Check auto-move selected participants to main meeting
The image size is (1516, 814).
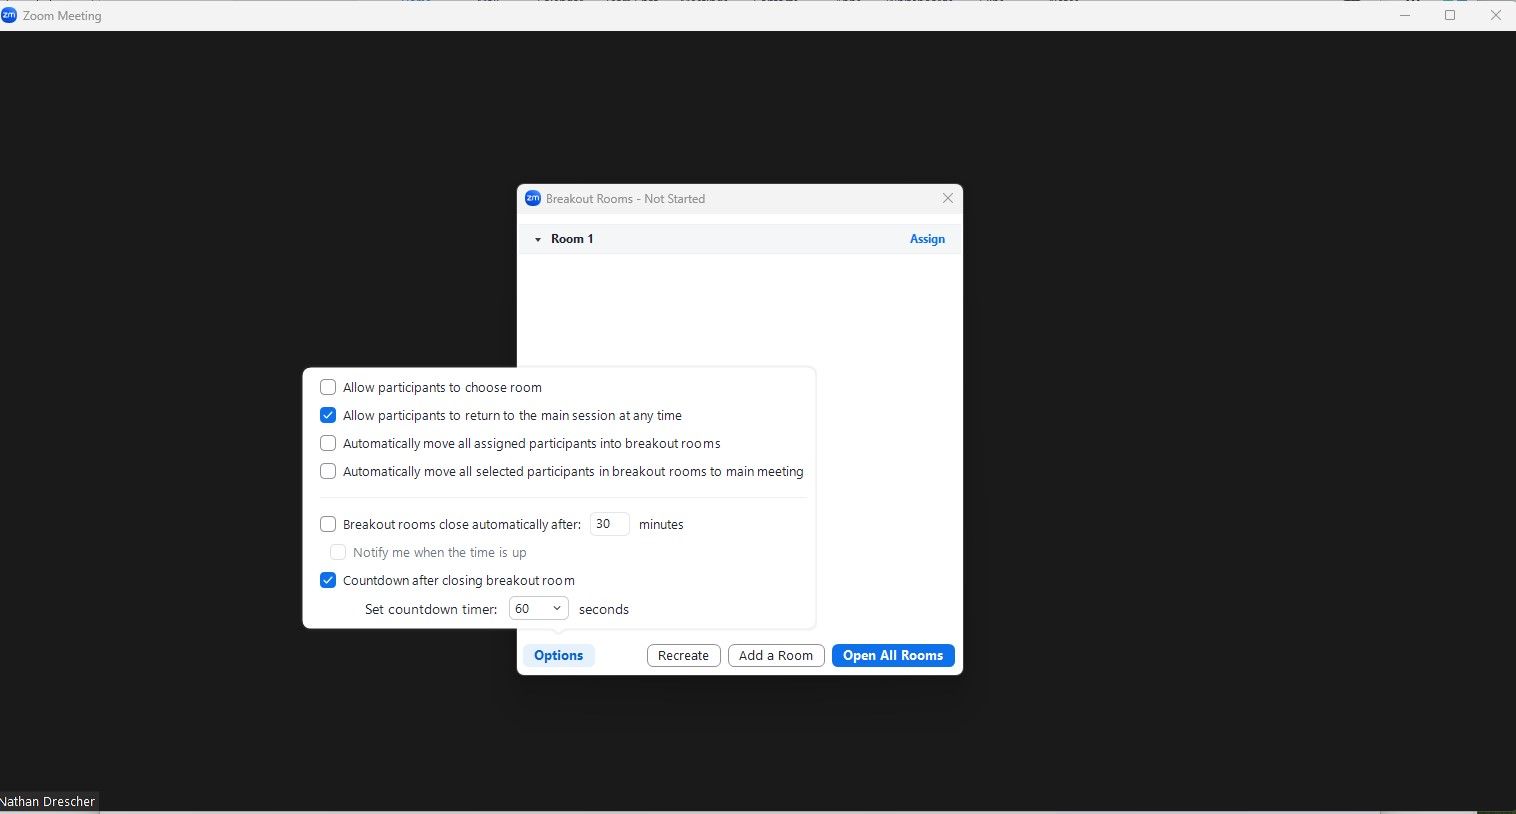tap(328, 471)
